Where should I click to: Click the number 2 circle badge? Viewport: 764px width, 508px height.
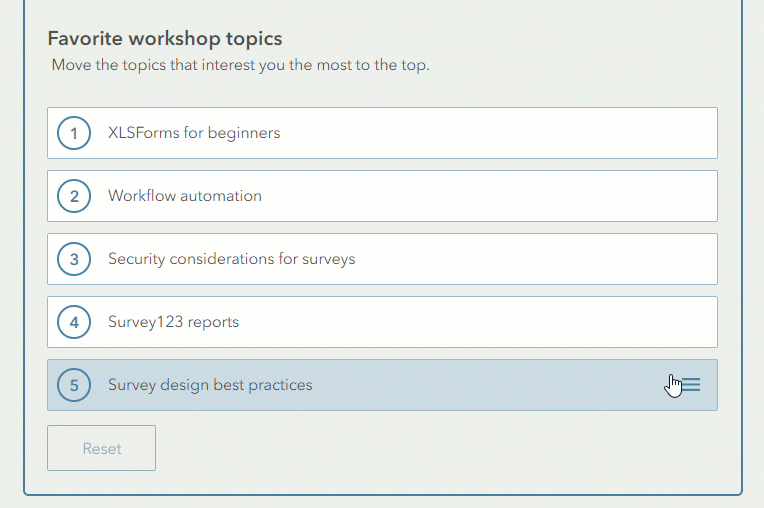point(74,196)
